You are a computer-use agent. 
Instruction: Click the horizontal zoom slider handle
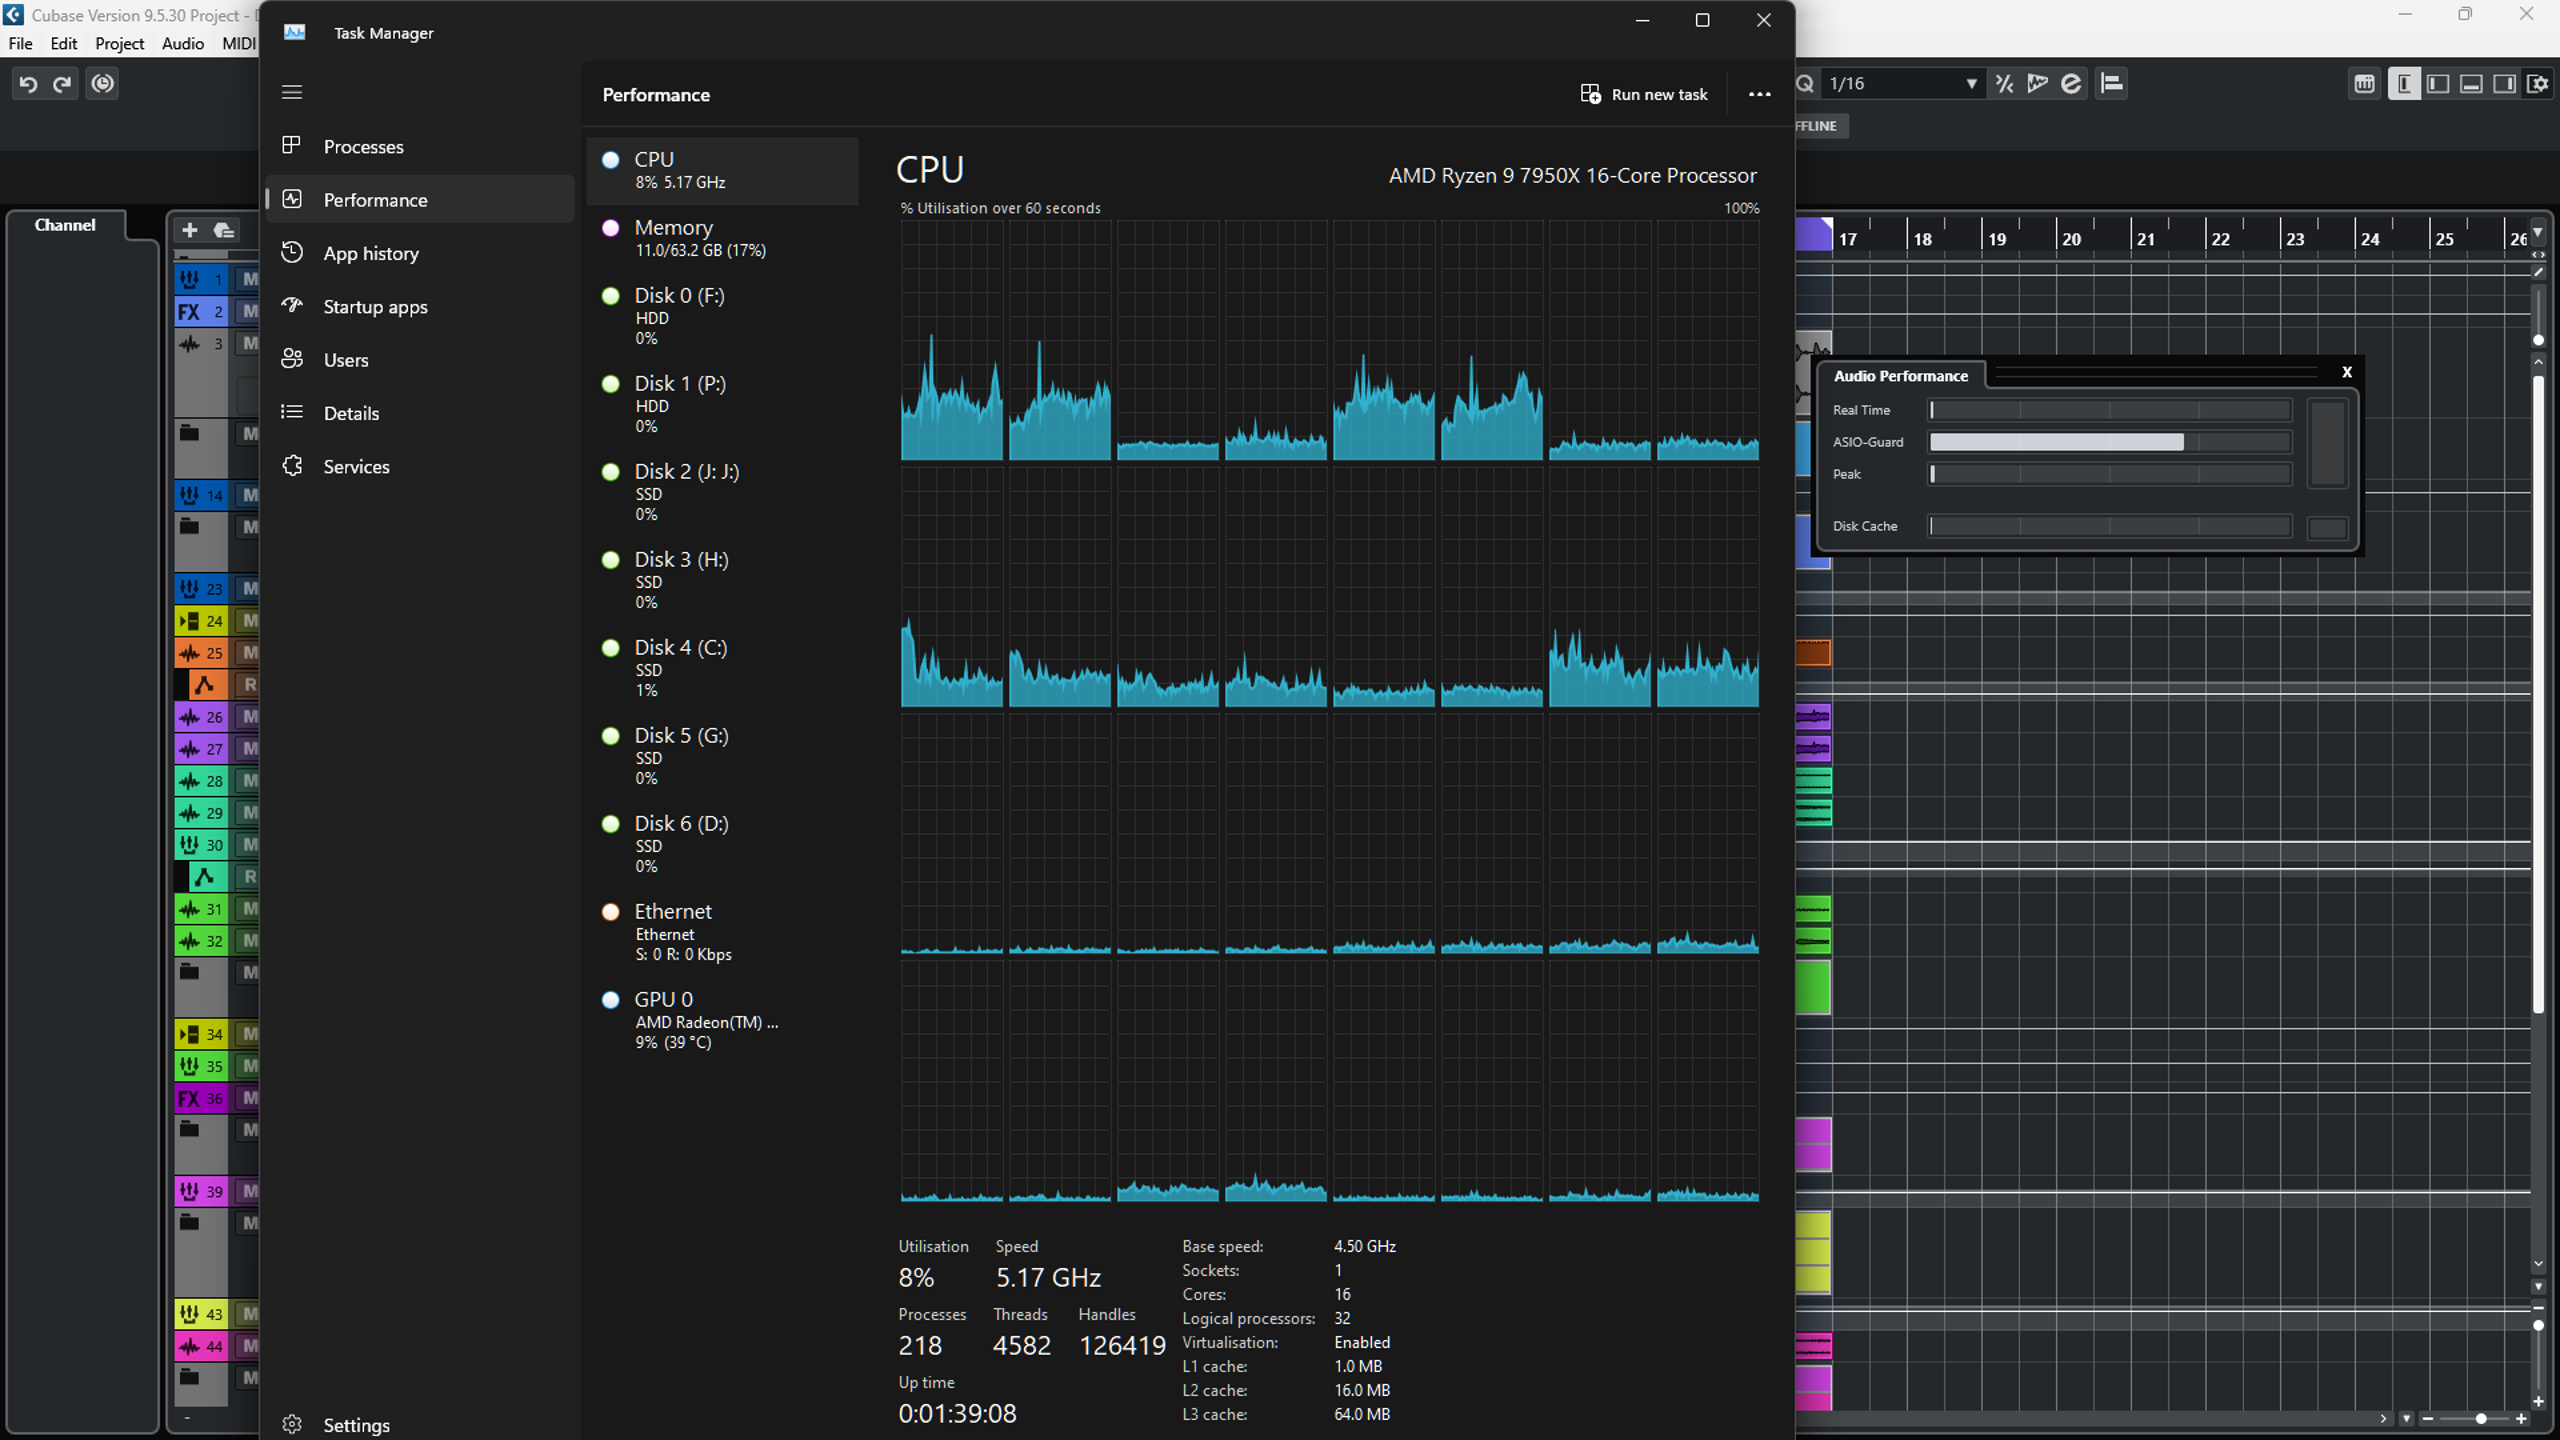point(2481,1418)
